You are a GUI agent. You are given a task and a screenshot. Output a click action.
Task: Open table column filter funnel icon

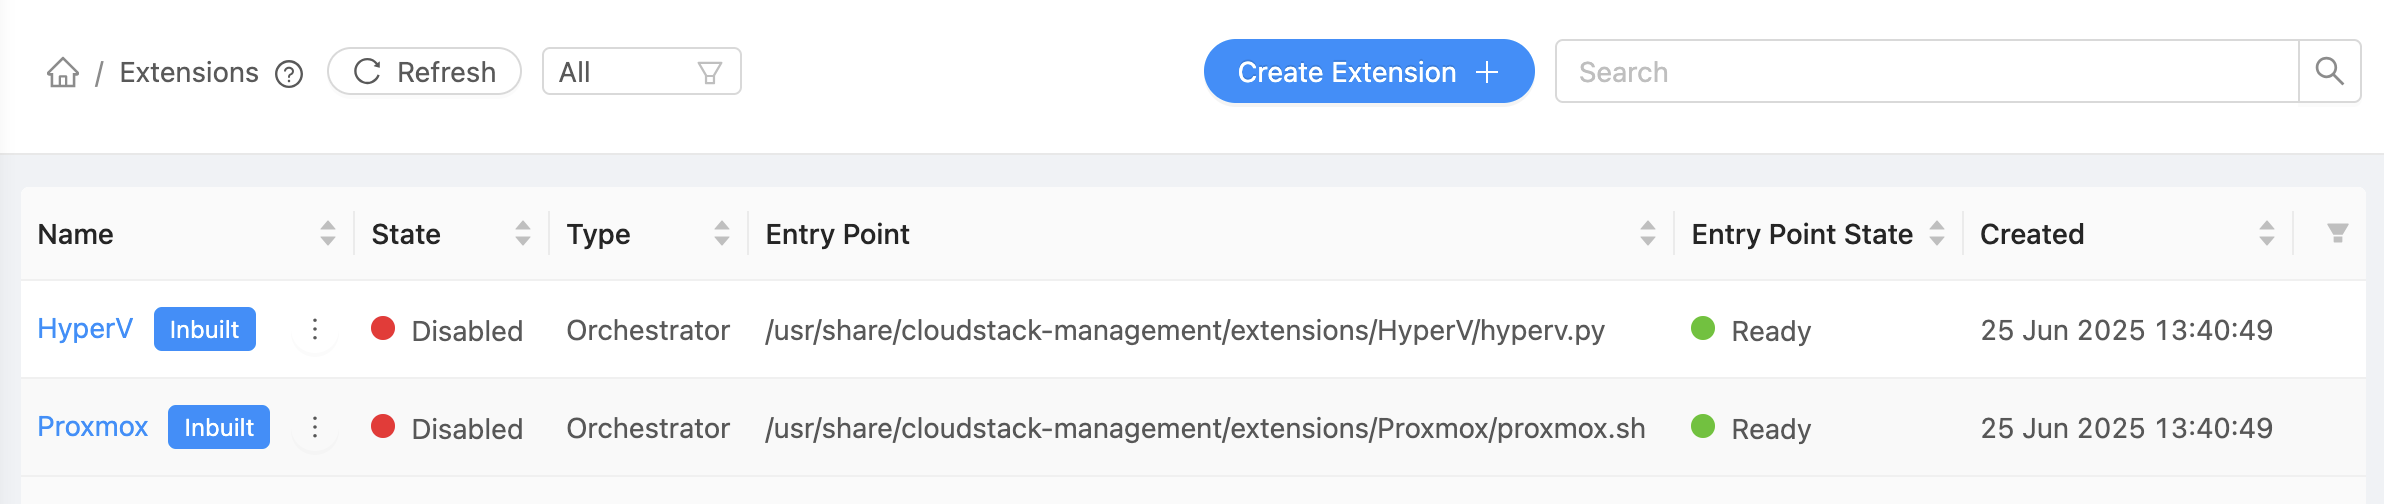point(2337,233)
